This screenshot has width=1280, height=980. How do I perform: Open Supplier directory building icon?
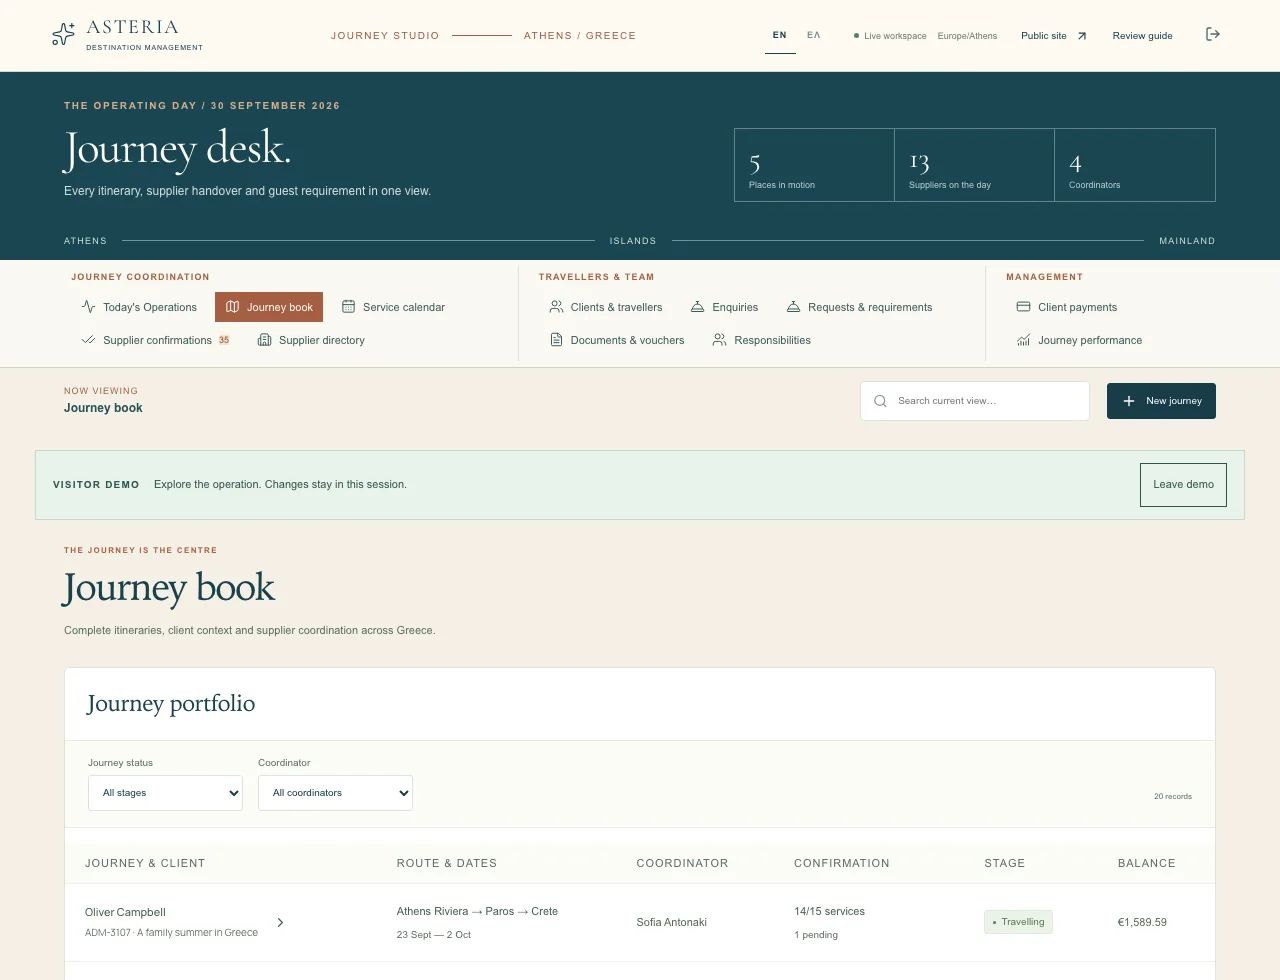pos(265,340)
